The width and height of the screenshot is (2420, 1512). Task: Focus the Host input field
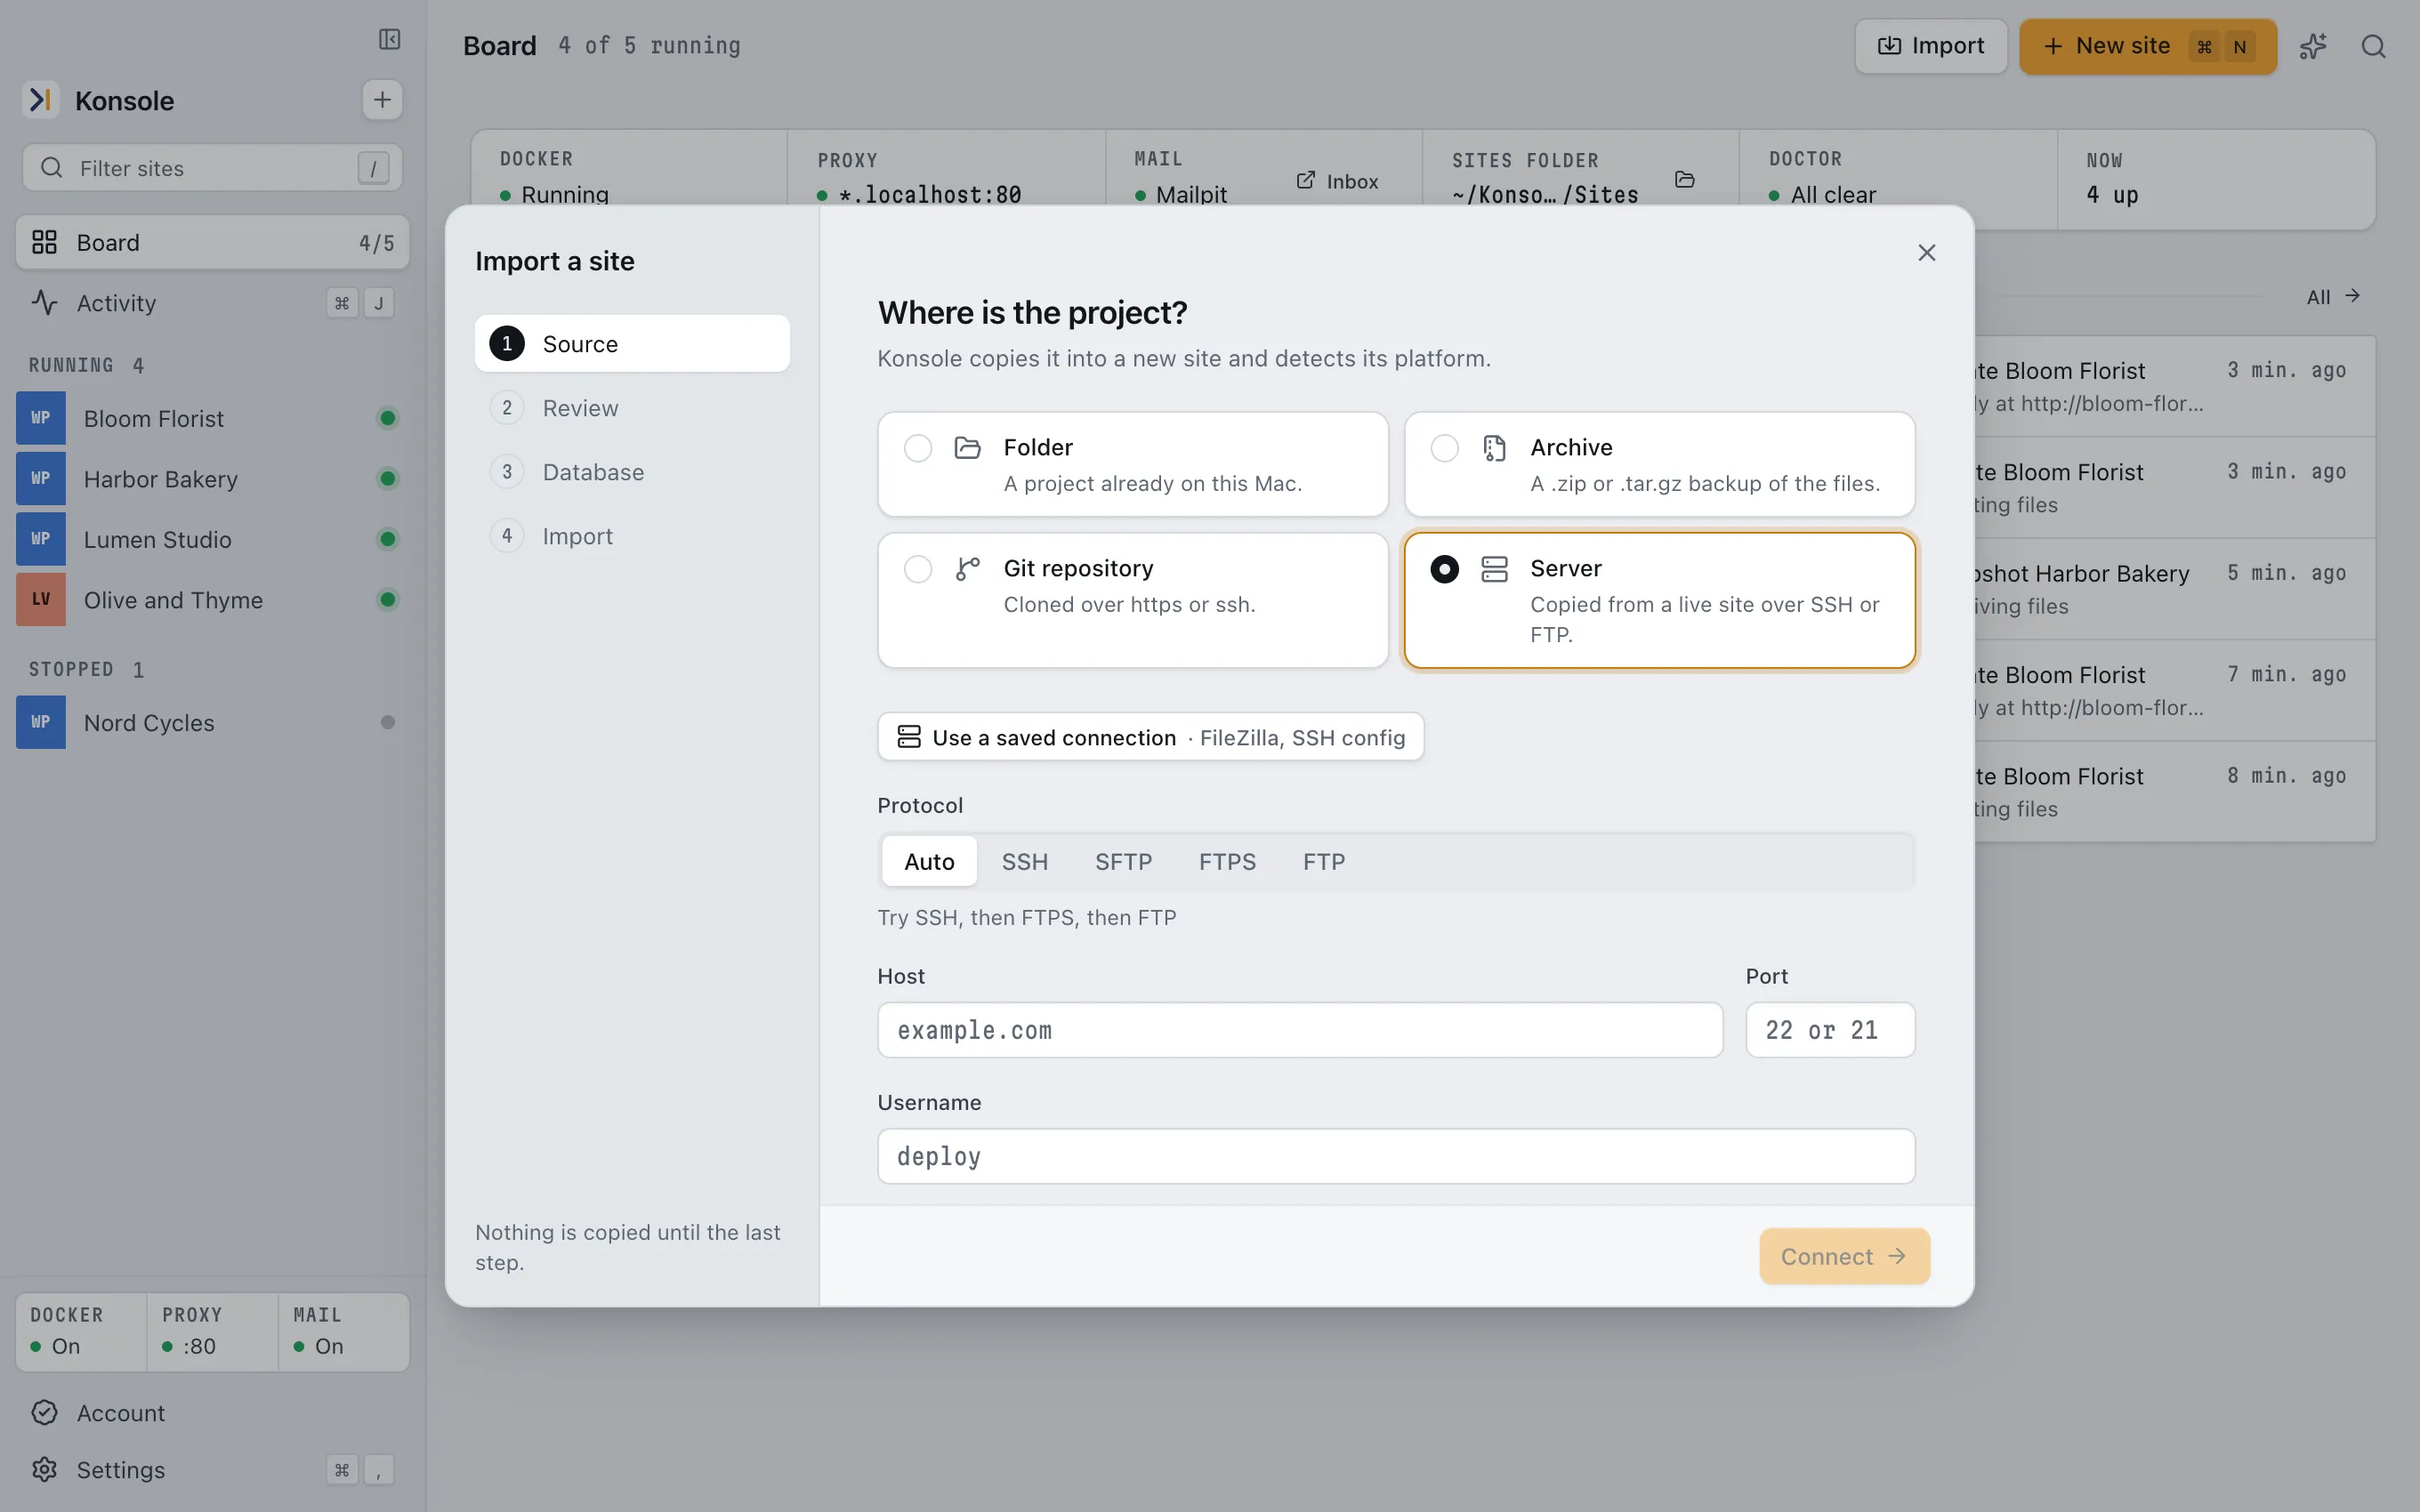pos(1300,1030)
